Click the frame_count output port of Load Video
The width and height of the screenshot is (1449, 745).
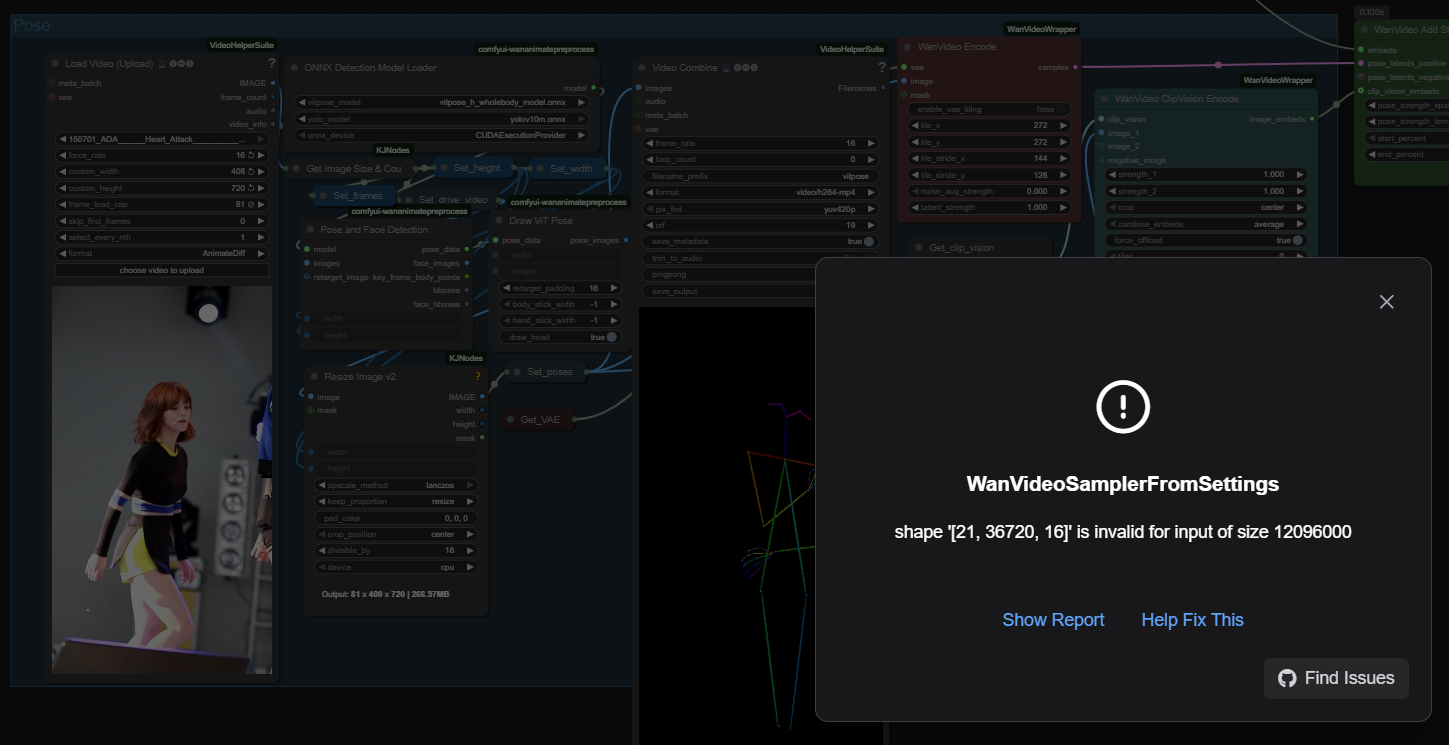coord(273,97)
